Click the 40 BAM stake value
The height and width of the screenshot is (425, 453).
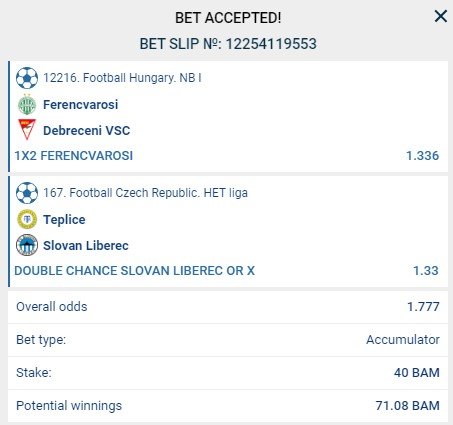point(417,373)
